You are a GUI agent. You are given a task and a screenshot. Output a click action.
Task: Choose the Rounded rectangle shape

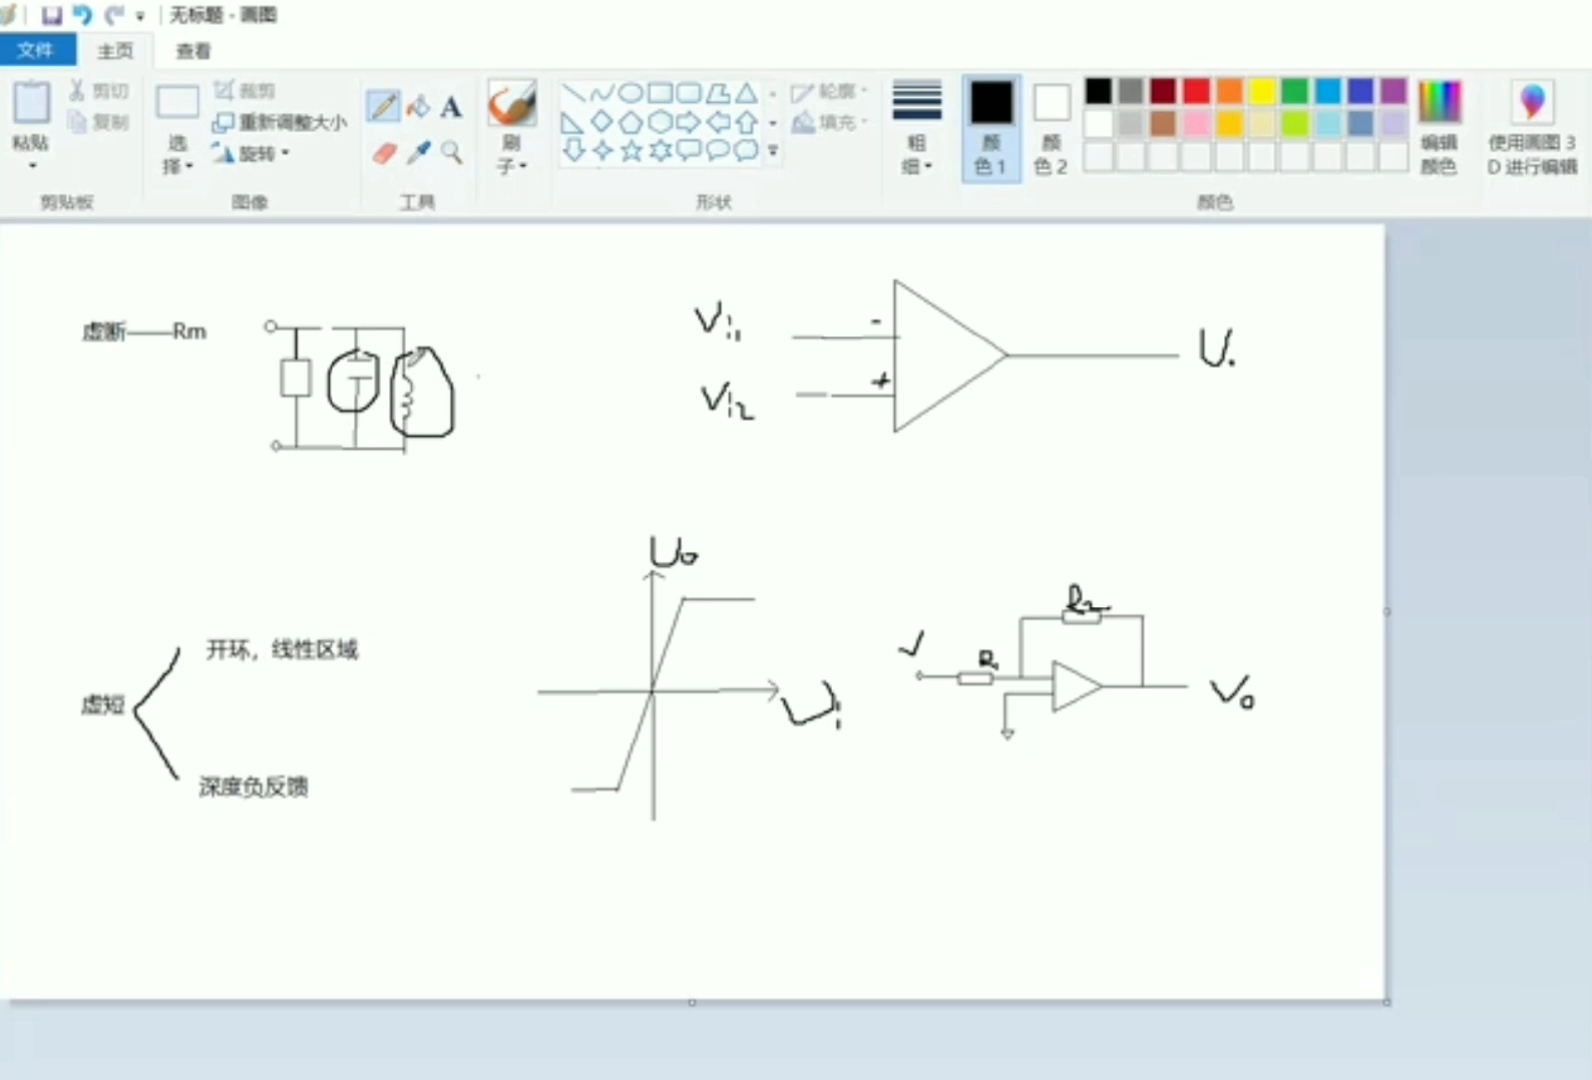[689, 93]
